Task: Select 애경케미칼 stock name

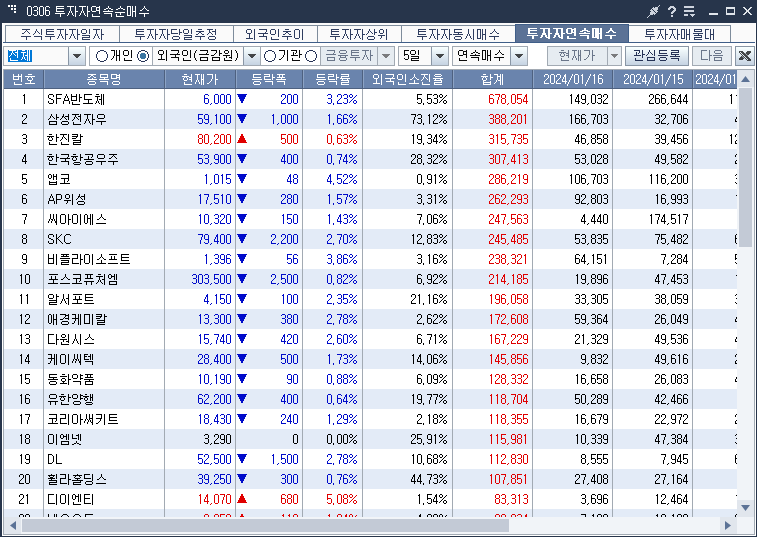Action: 77,320
